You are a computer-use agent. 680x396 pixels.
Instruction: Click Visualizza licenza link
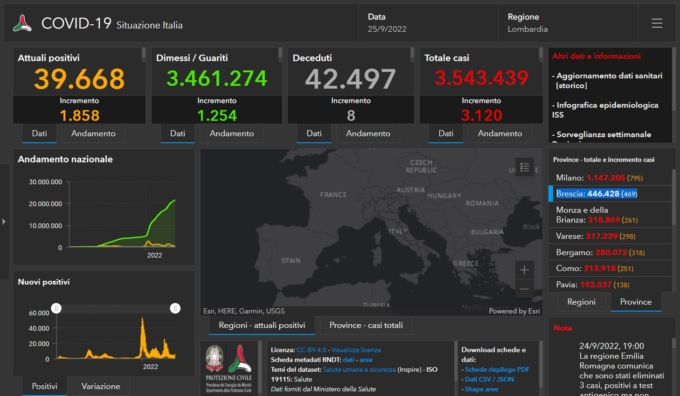356,350
